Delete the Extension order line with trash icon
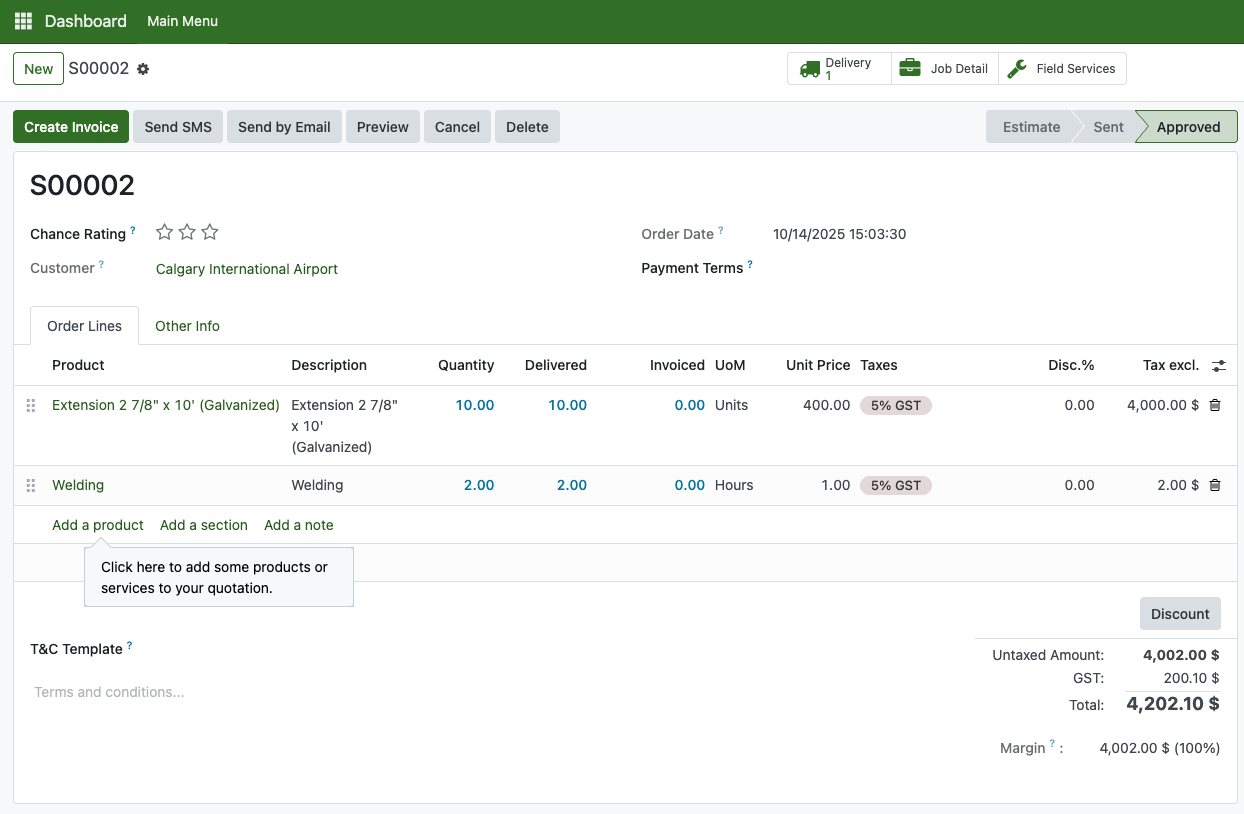This screenshot has width=1244, height=814. point(1215,405)
